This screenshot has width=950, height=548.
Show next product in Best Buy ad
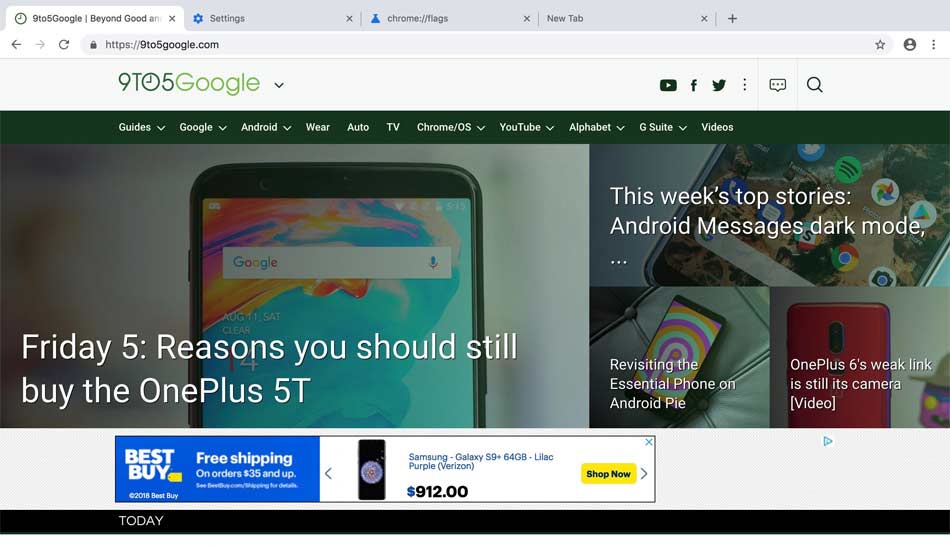pyautogui.click(x=644, y=473)
